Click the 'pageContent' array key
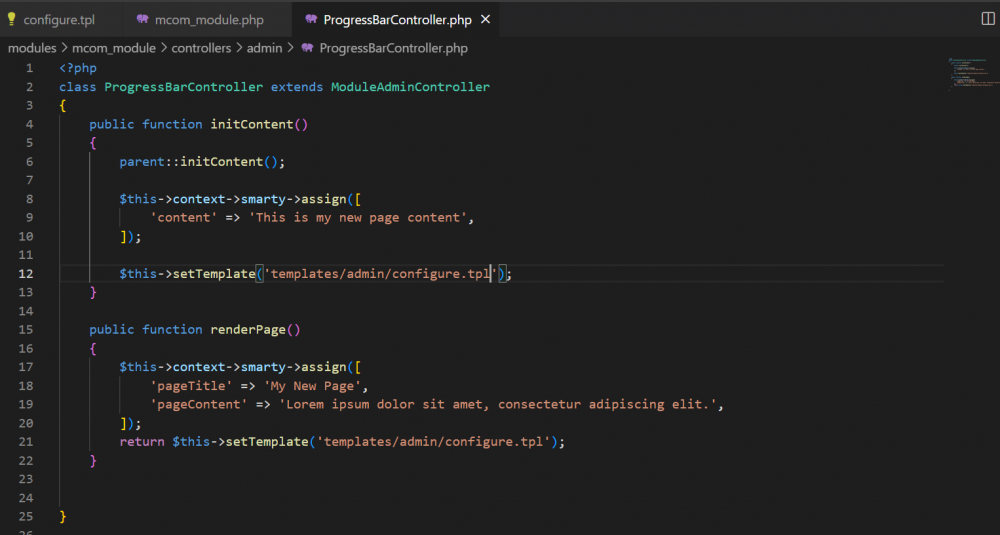The width and height of the screenshot is (1000, 535). (x=198, y=404)
